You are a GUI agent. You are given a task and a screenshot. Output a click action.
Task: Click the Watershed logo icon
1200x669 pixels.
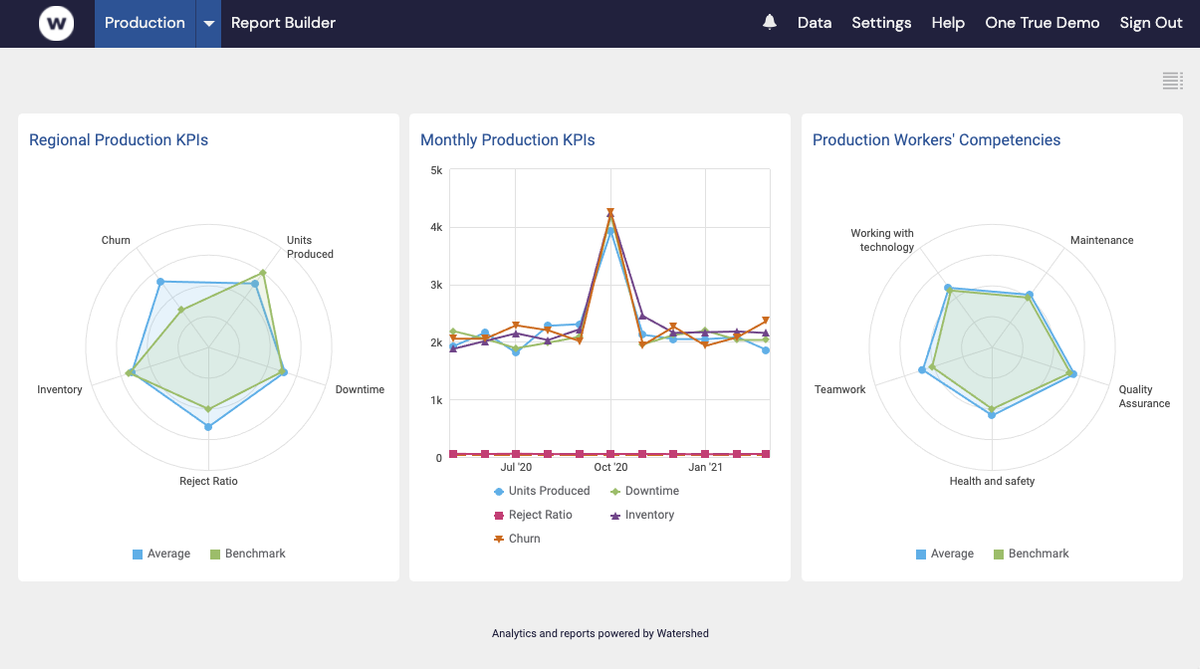(56, 23)
